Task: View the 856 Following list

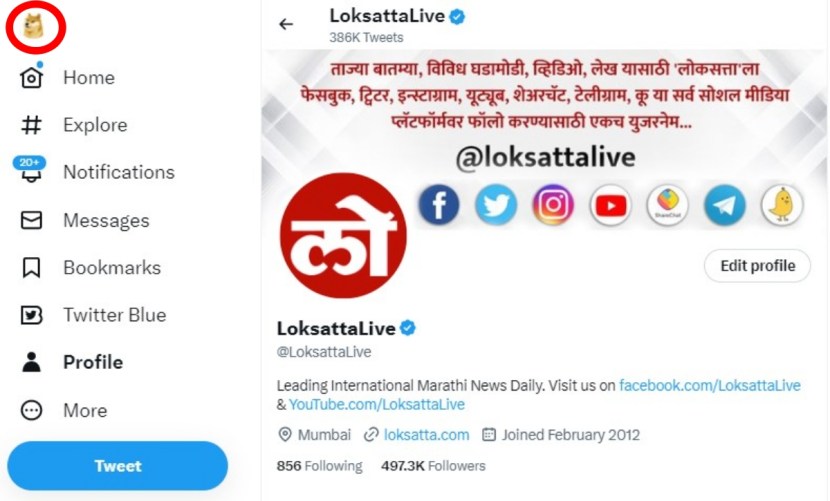Action: click(x=319, y=466)
